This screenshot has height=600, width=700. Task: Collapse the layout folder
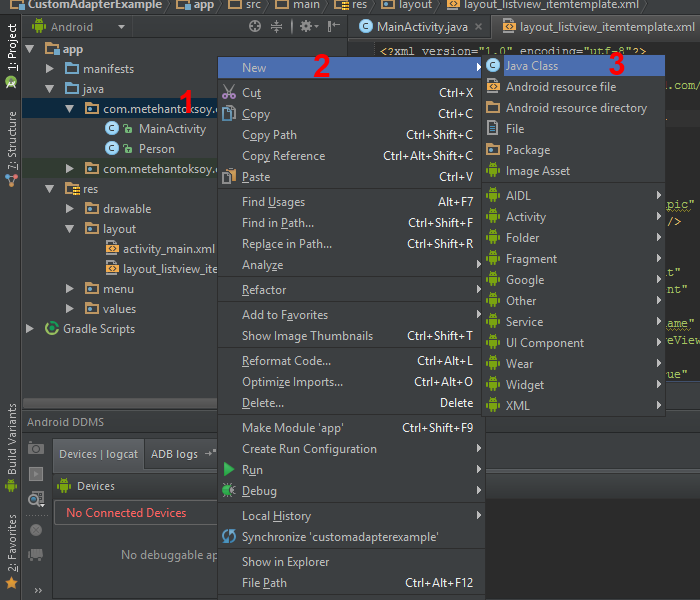pyautogui.click(x=70, y=229)
